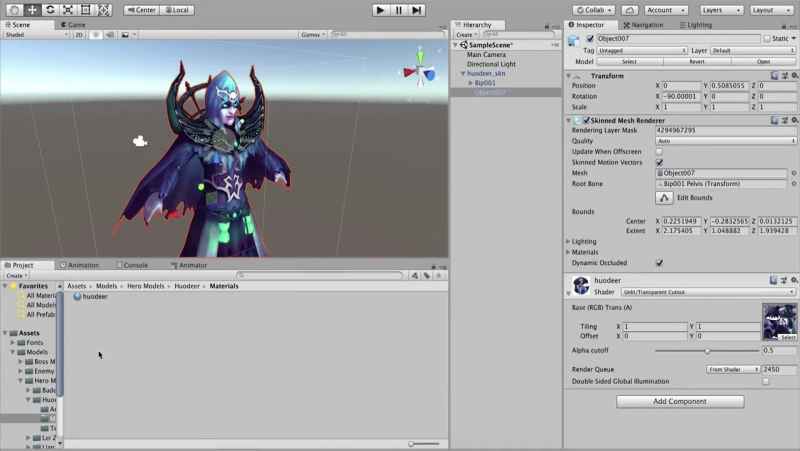Click the Model Select button
800x451 pixels.
[x=630, y=61]
